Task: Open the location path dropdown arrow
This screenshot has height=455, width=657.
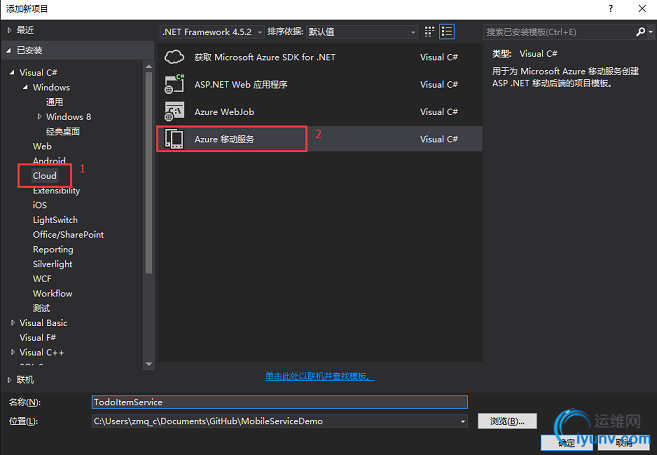Action: pyautogui.click(x=463, y=421)
